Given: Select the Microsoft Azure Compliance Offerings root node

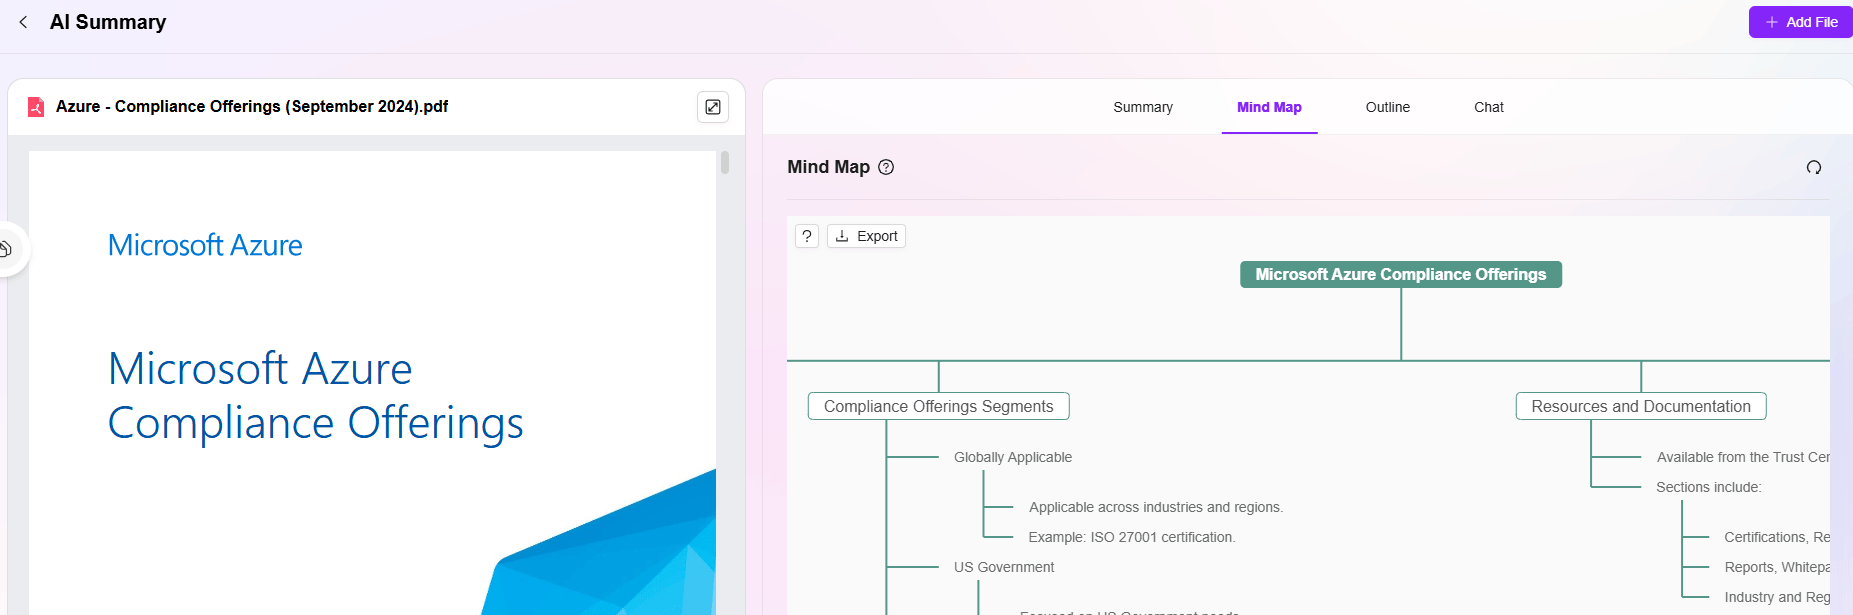Looking at the screenshot, I should tap(1401, 274).
